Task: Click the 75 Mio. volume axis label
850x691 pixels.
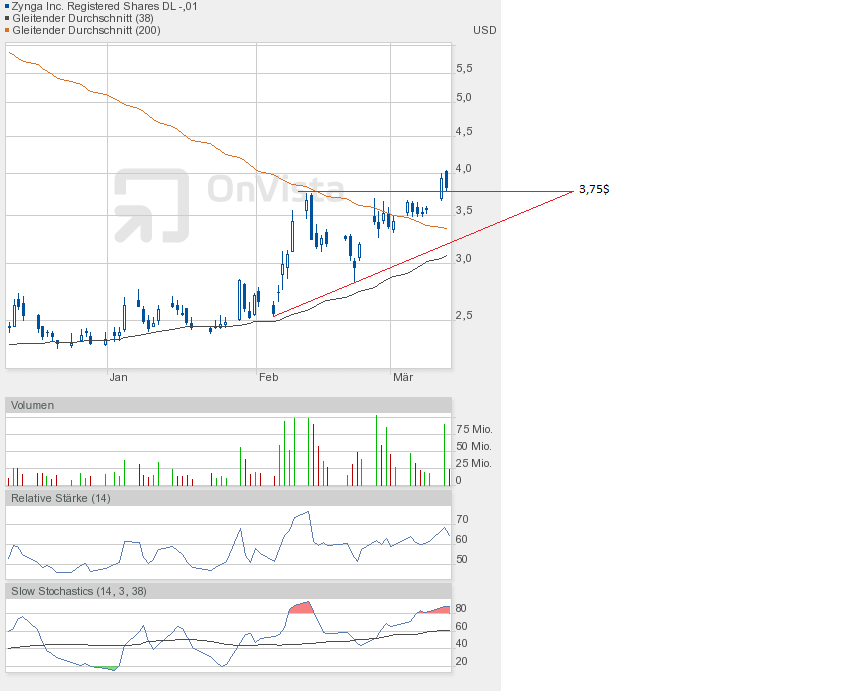Action: point(474,429)
